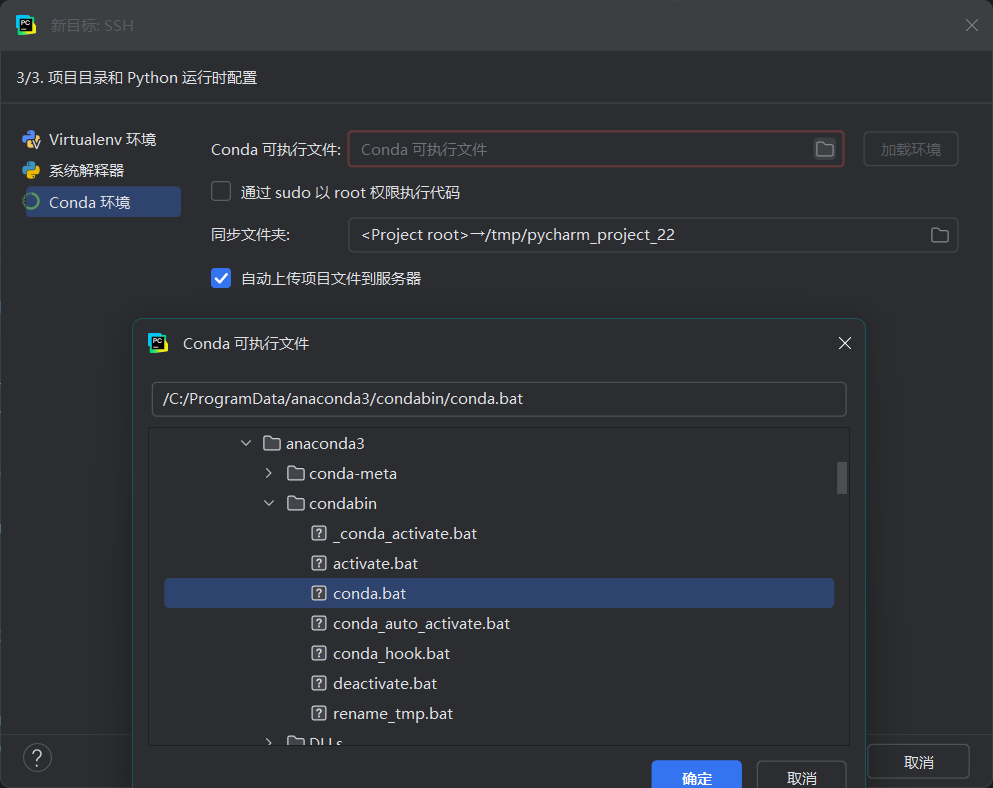
Task: Click the conda-meta folder icon
Action: [x=296, y=473]
